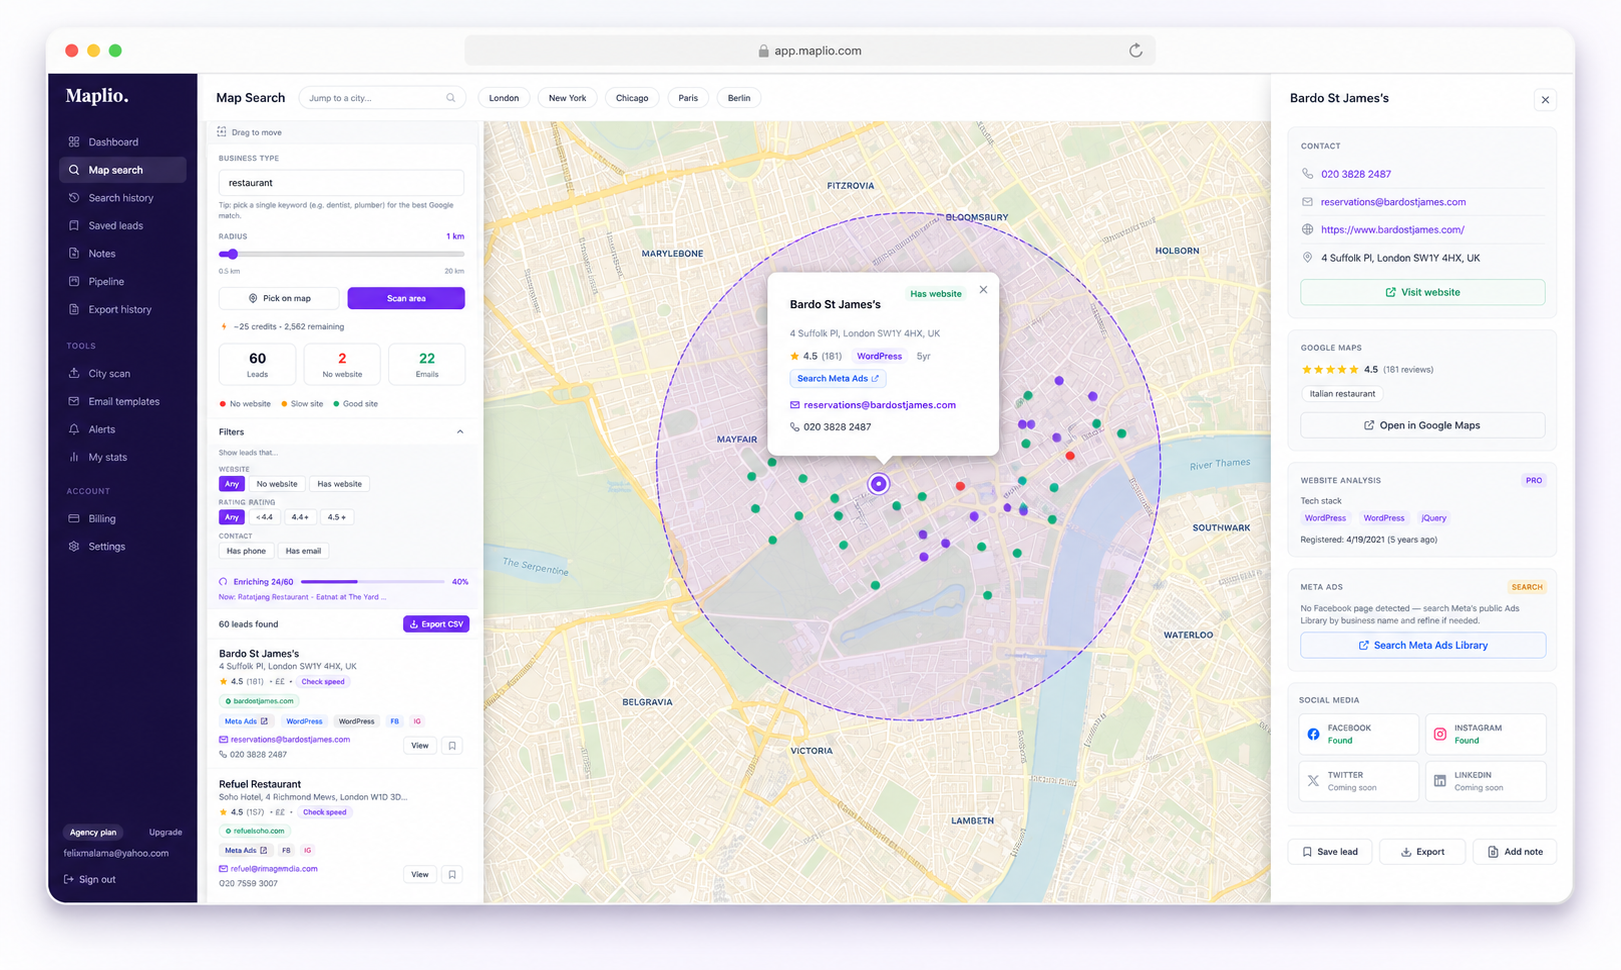Open My stats chart icon
This screenshot has width=1621, height=970.
[x=74, y=457]
